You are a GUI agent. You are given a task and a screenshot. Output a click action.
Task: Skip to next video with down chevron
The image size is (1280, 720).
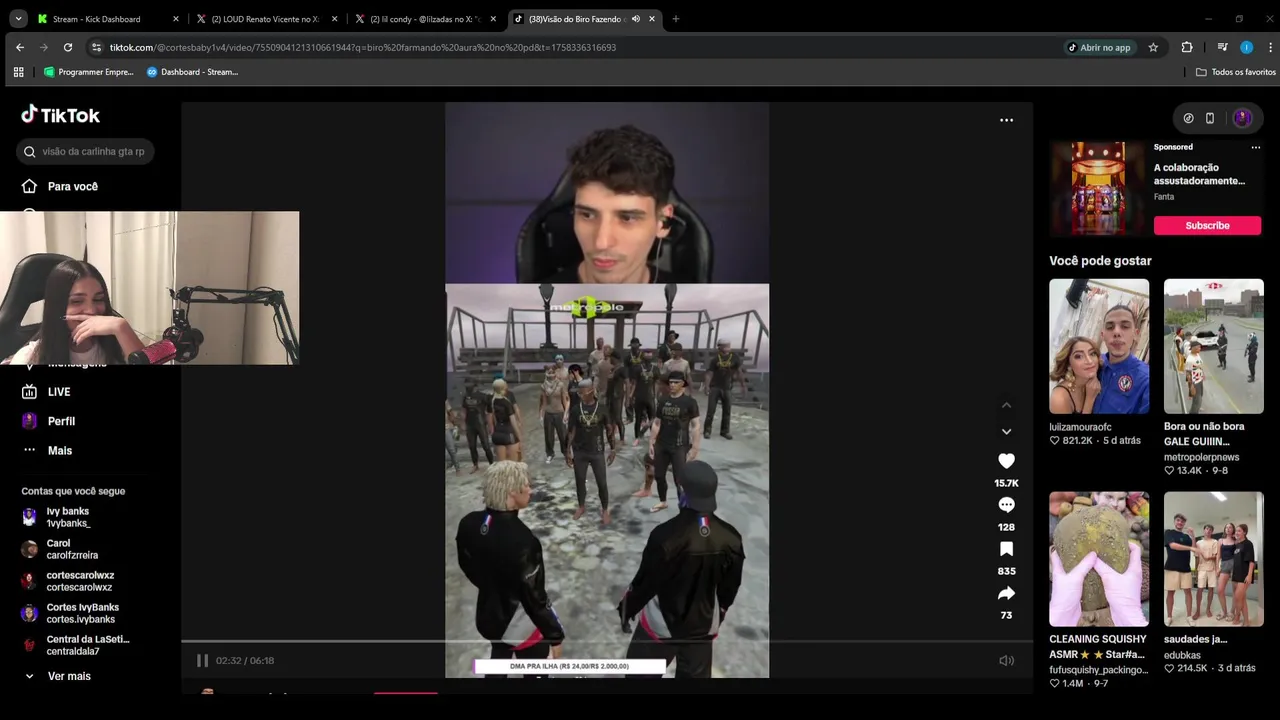(x=1006, y=432)
